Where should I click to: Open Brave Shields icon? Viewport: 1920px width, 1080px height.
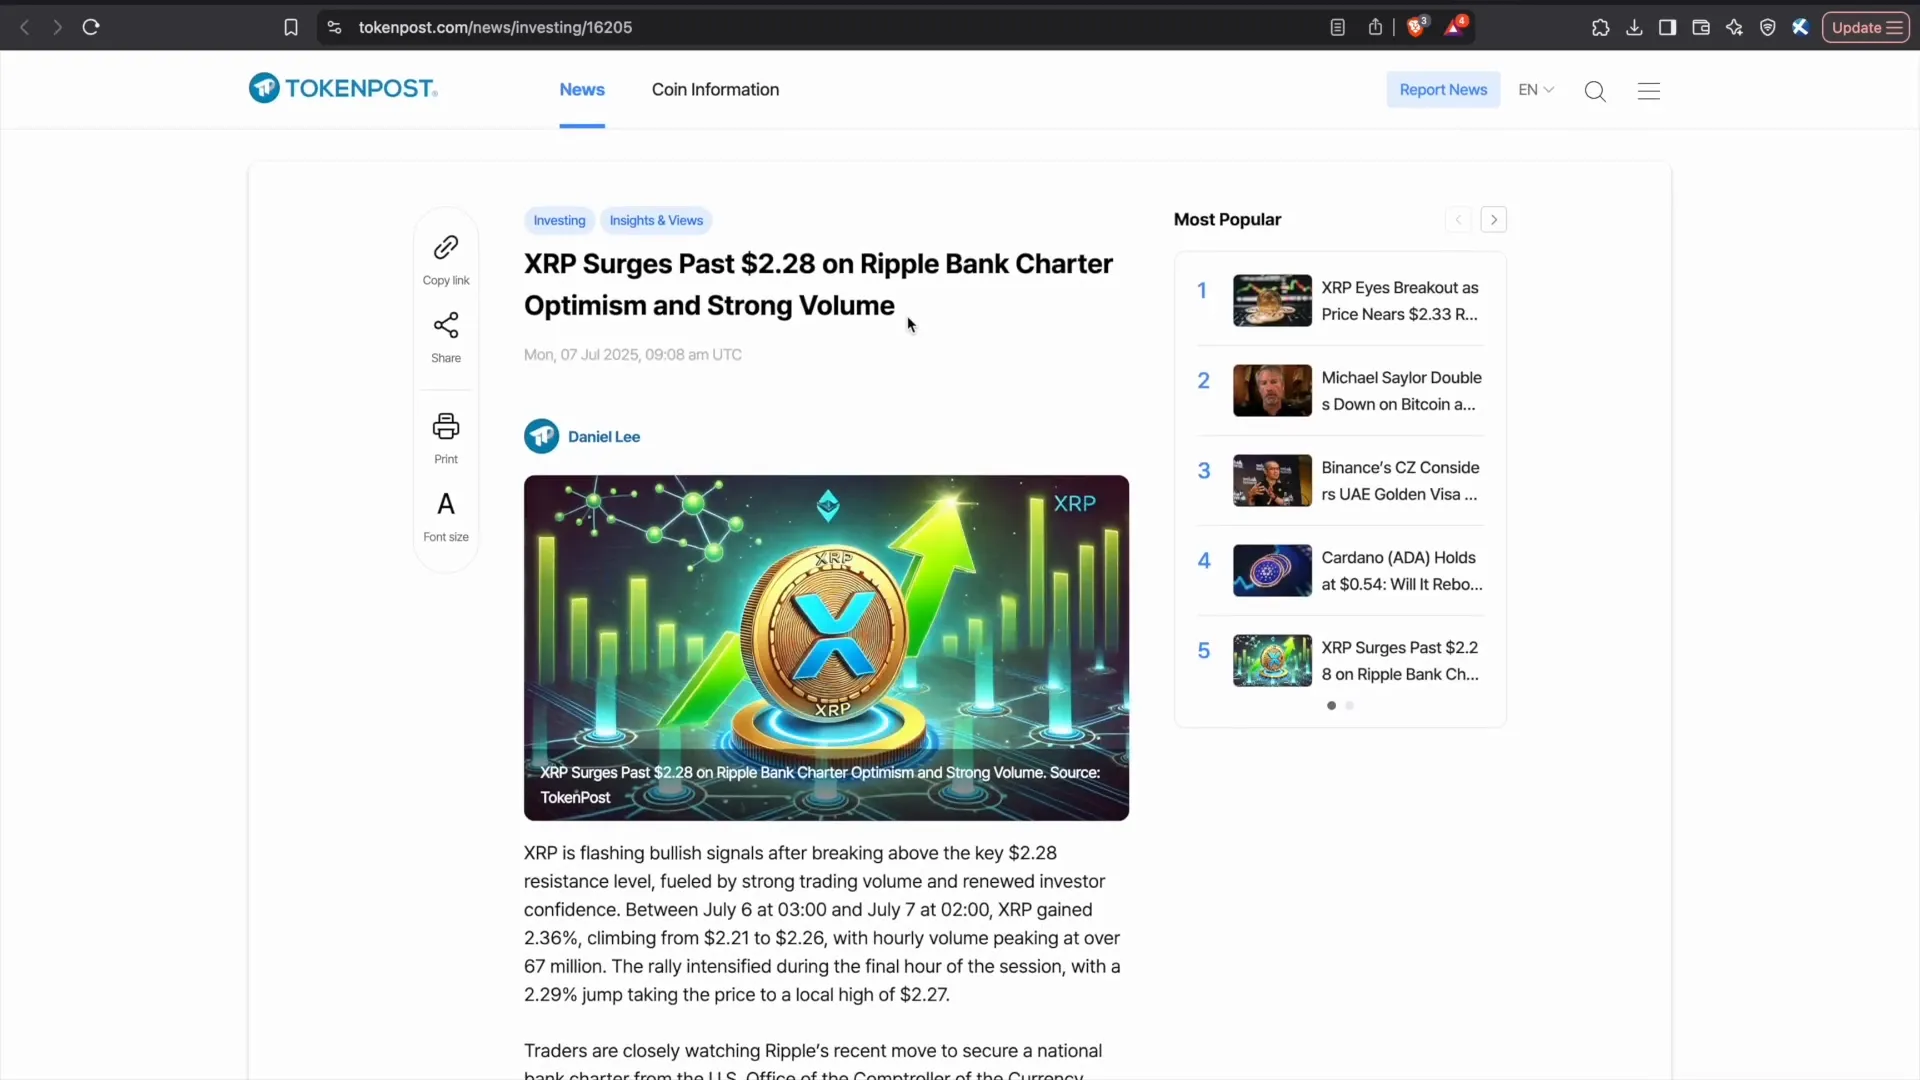[x=1416, y=26]
